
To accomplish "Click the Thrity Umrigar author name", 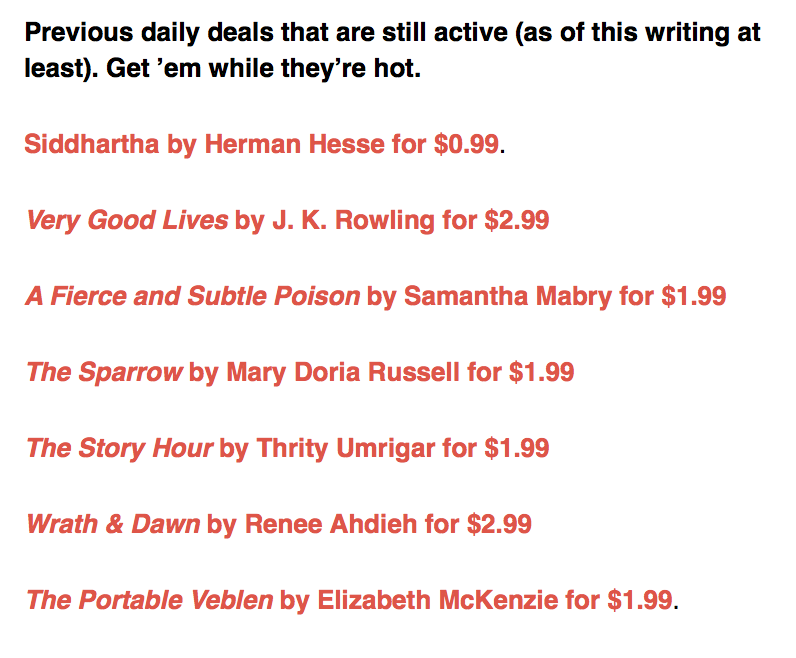I will 346,448.
